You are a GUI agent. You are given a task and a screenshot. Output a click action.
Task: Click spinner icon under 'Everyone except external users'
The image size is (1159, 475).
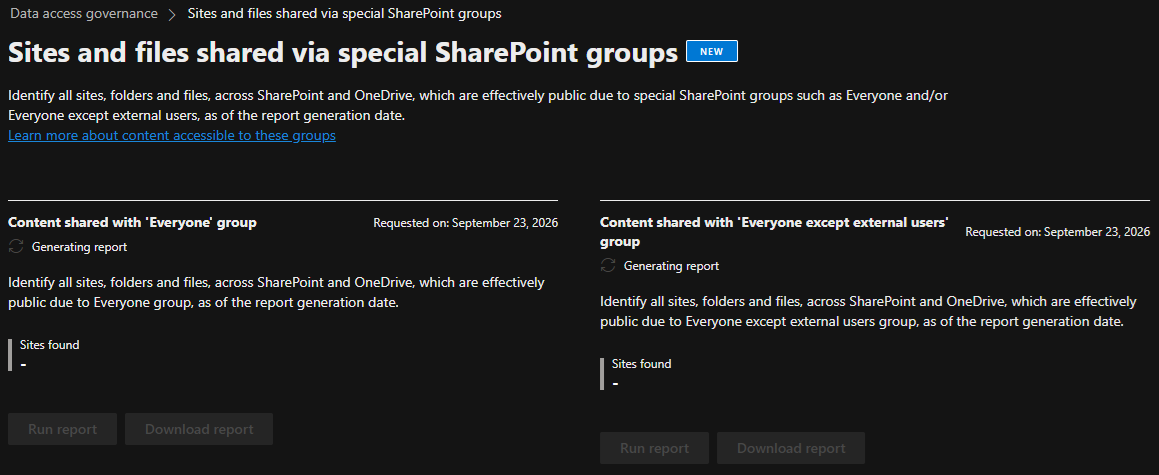pyautogui.click(x=608, y=266)
